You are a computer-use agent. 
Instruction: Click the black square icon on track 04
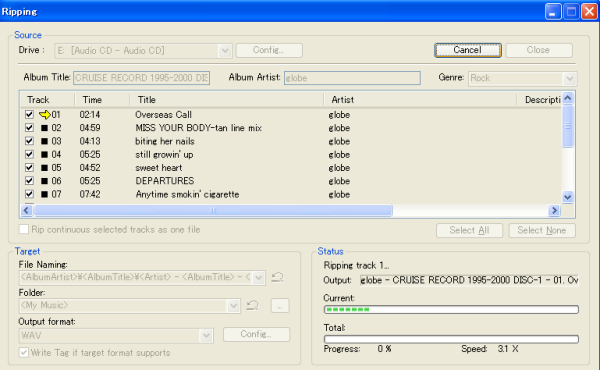[x=44, y=155]
